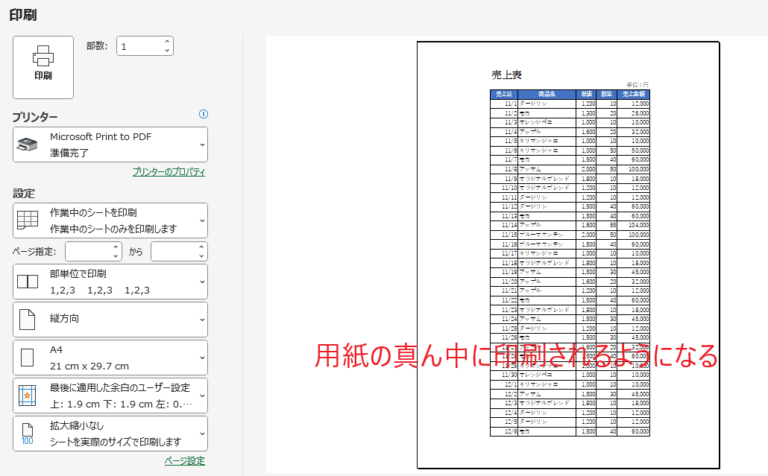The width and height of the screenshot is (768, 476).
Task: Click the page icon beside 縦方向
Action: click(x=27, y=320)
